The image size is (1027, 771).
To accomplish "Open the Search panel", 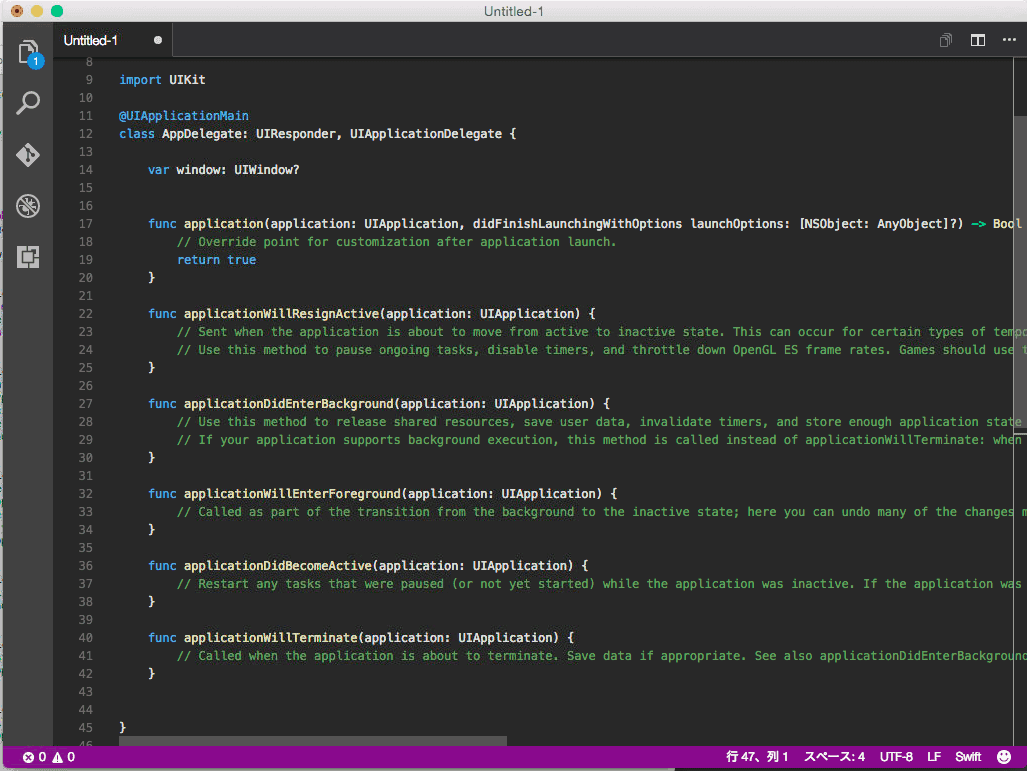I will tap(28, 102).
